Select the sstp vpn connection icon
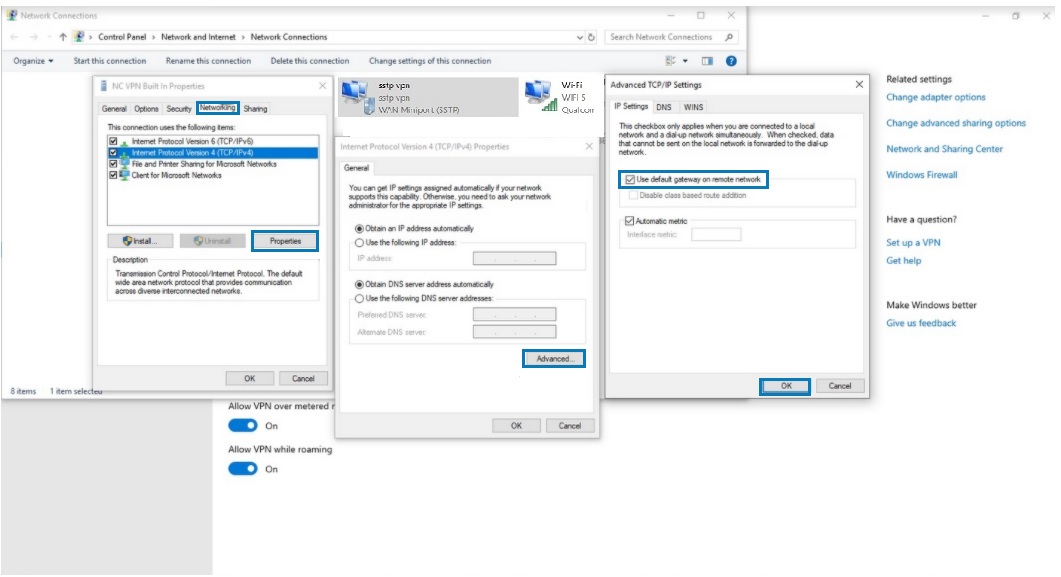 pos(358,97)
